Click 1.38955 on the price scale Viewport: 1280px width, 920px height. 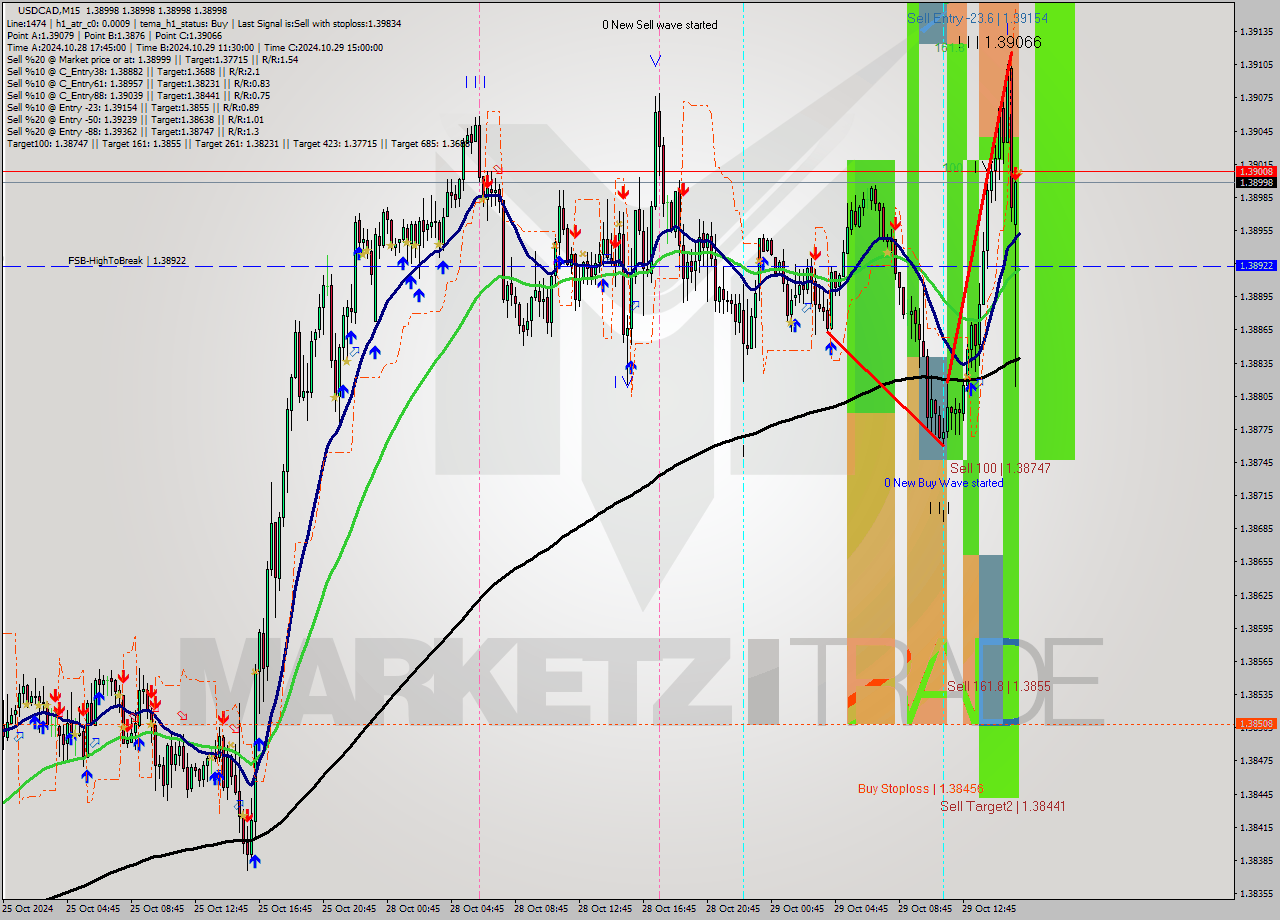coord(1255,231)
